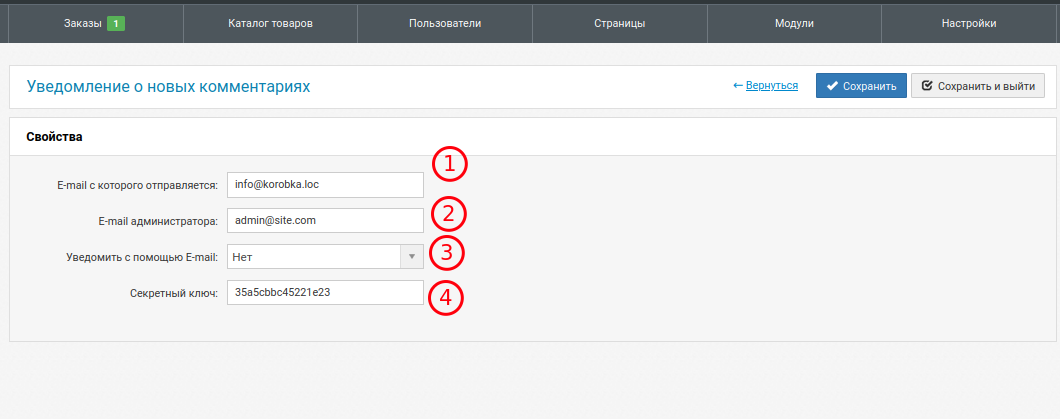1060x419 pixels.
Task: Open Настройки menu item
Action: [x=969, y=24]
